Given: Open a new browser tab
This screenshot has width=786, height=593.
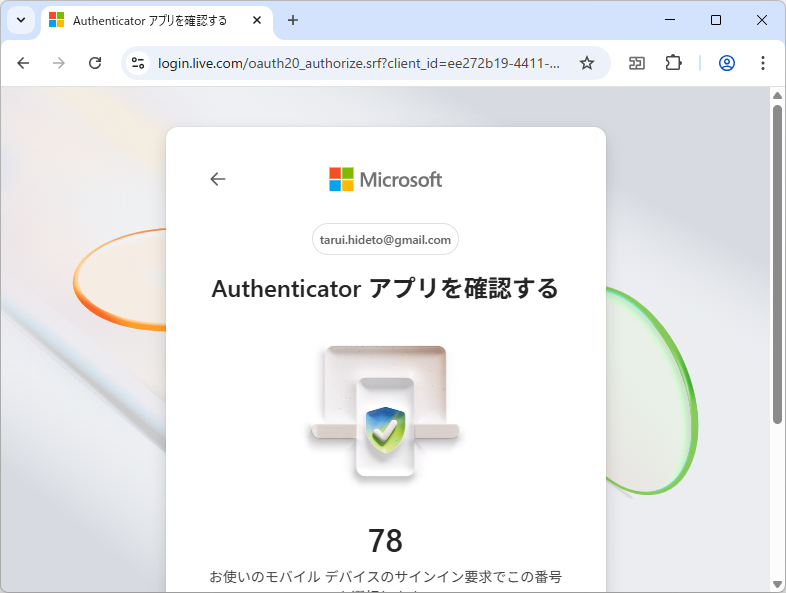Looking at the screenshot, I should 293,21.
